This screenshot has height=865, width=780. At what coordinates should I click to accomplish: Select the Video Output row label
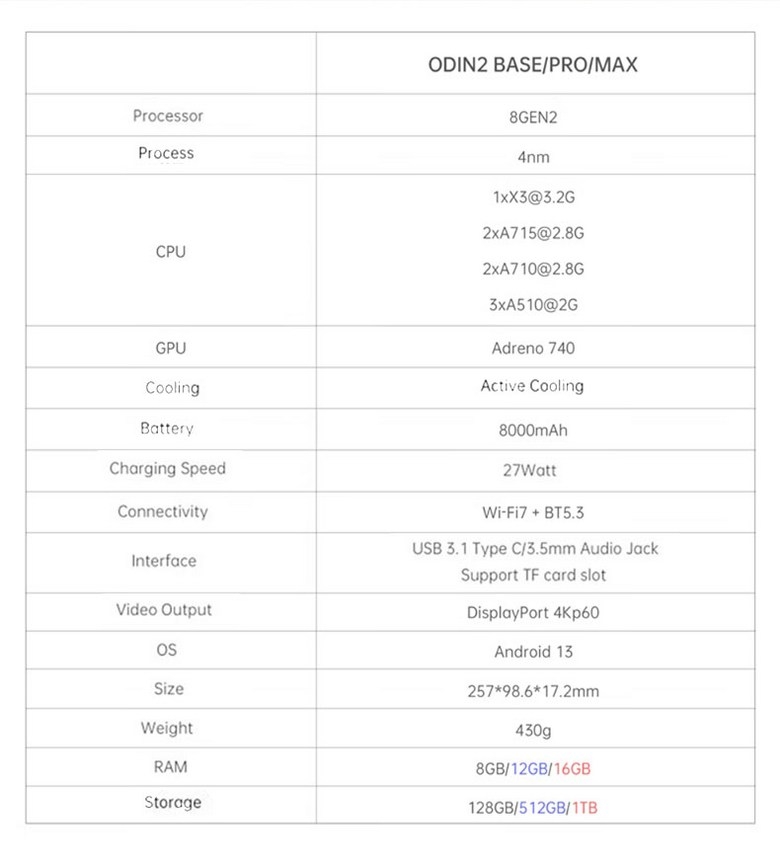pyautogui.click(x=164, y=609)
